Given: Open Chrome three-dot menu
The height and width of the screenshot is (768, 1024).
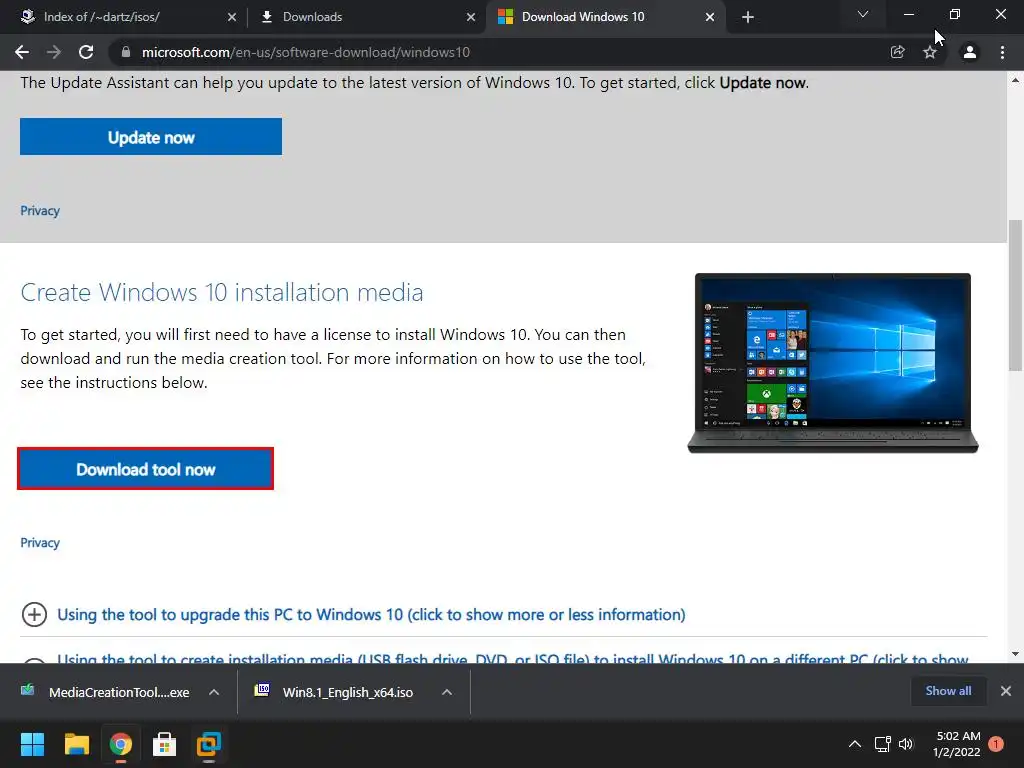Looking at the screenshot, I should pyautogui.click(x=1002, y=52).
